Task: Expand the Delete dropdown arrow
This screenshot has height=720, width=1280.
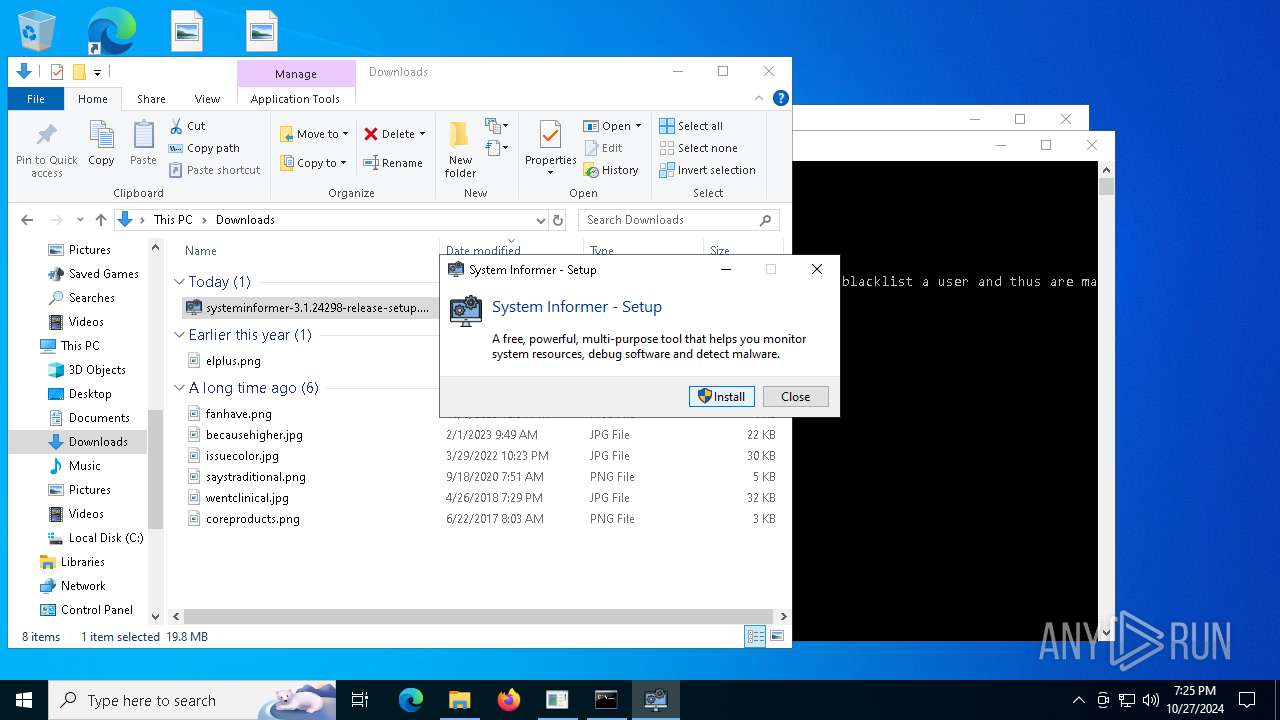Action: tap(422, 134)
